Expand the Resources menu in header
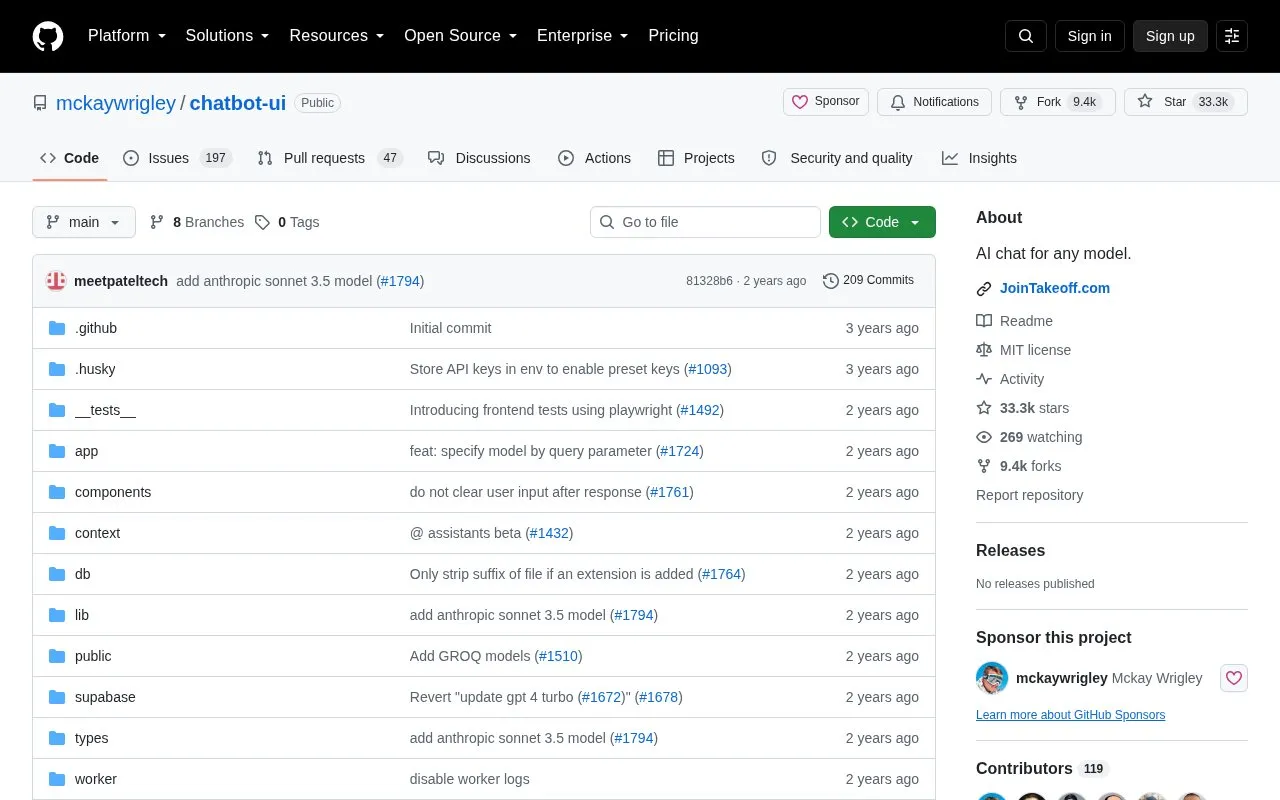This screenshot has width=1280, height=800. pyautogui.click(x=337, y=36)
